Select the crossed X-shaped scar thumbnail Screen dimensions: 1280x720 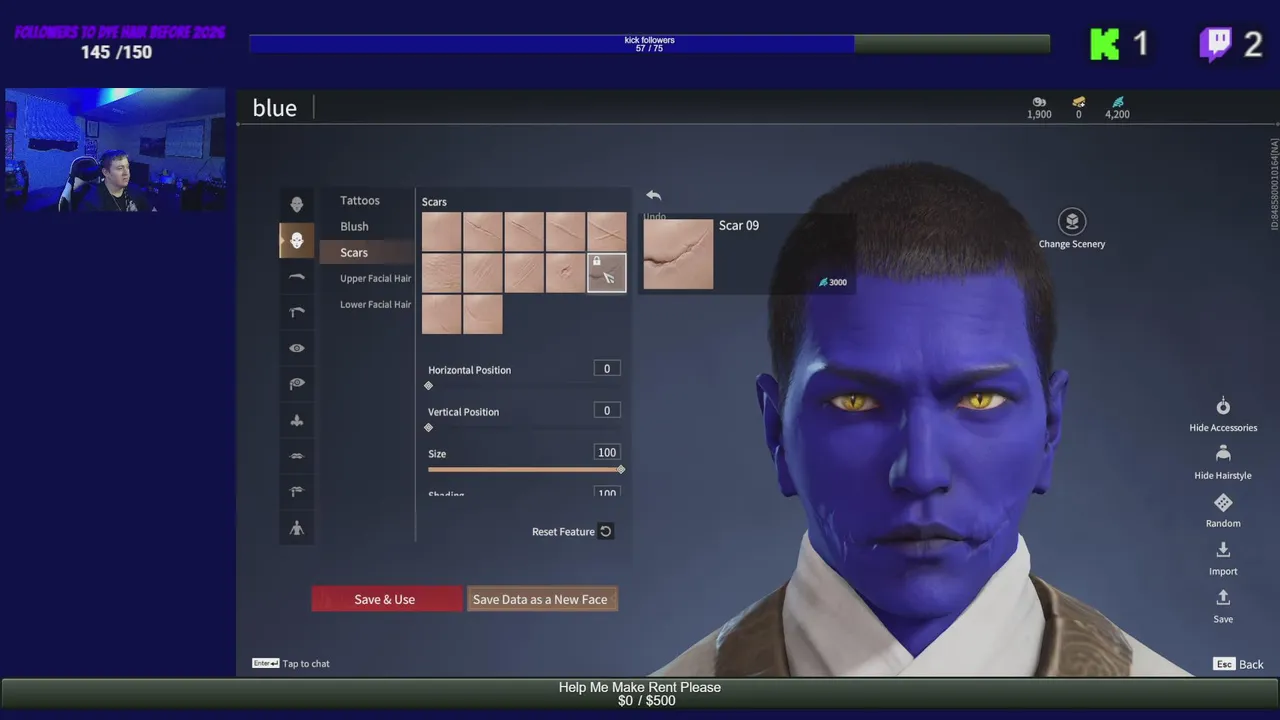(x=606, y=232)
